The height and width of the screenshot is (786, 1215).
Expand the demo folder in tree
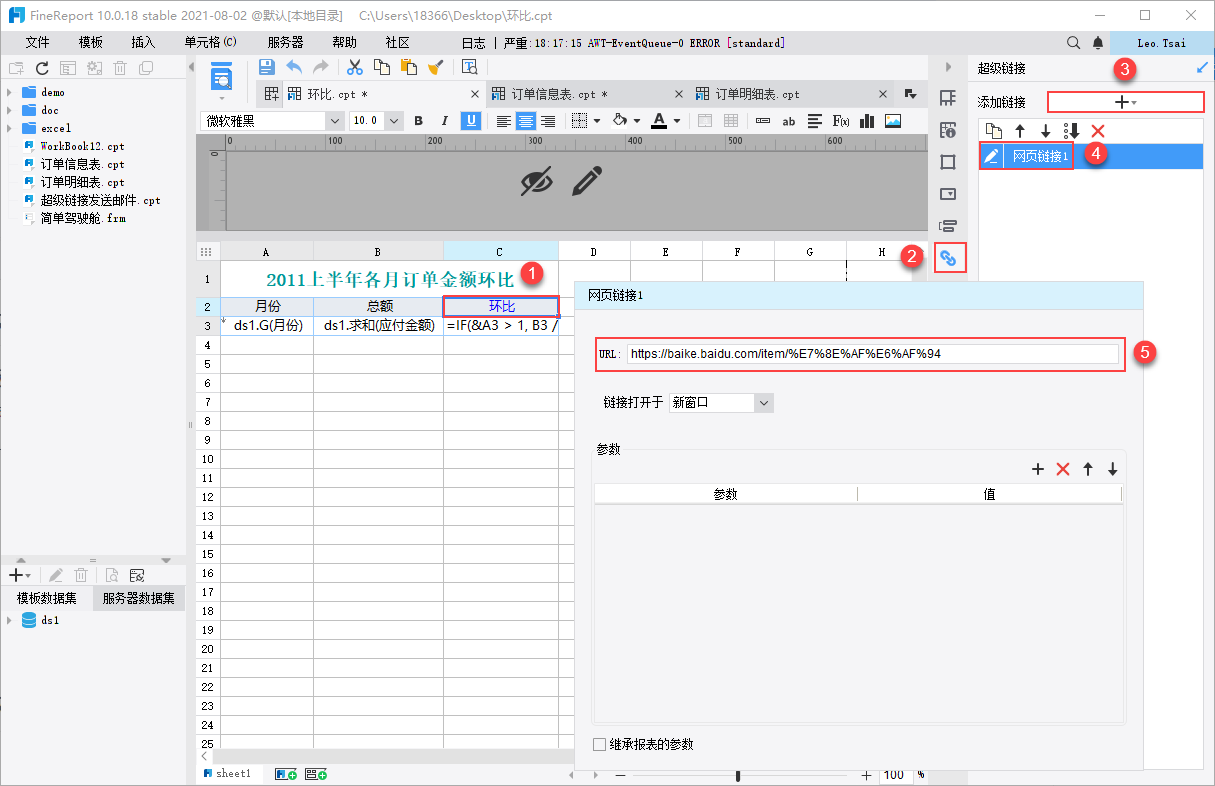[x=9, y=92]
